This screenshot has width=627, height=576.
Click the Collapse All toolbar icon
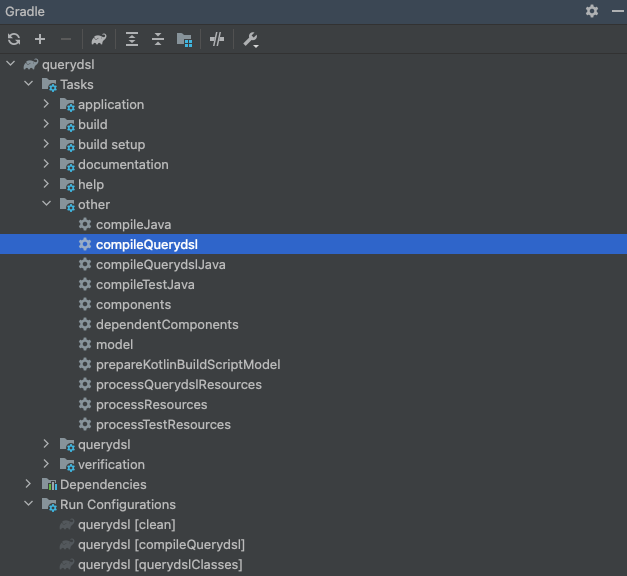(x=158, y=39)
